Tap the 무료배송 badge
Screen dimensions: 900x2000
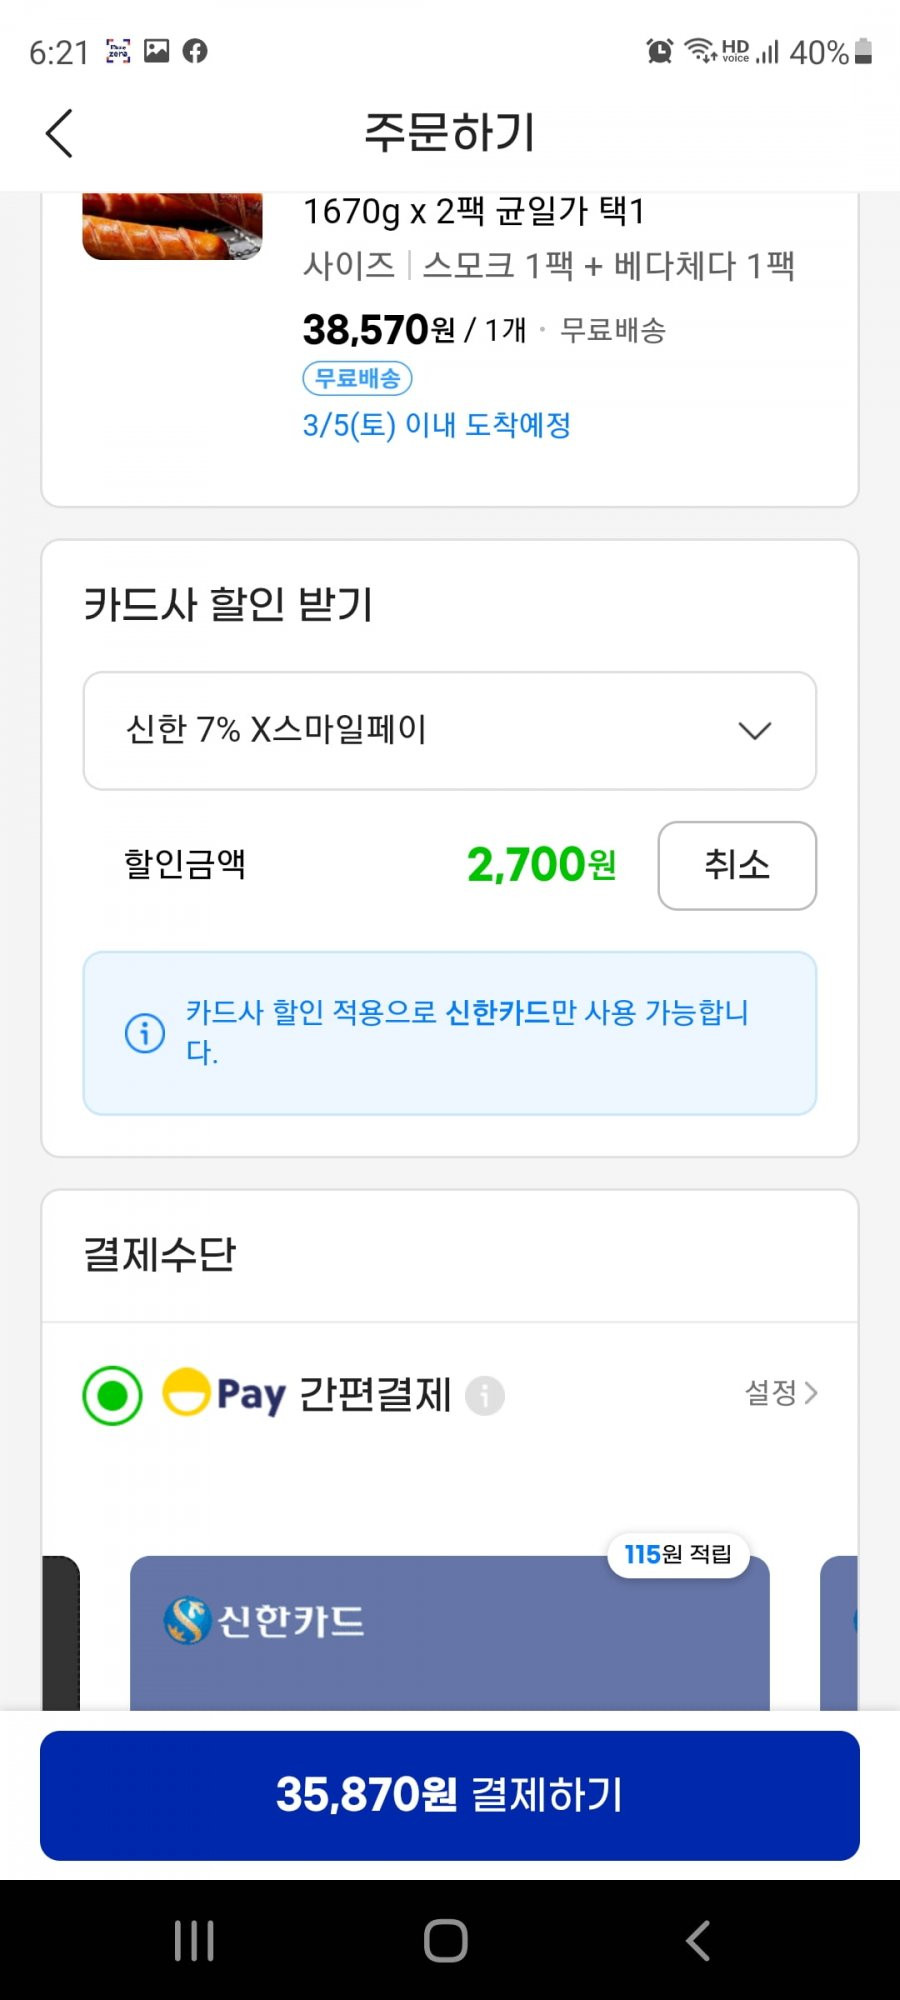pyautogui.click(x=357, y=378)
